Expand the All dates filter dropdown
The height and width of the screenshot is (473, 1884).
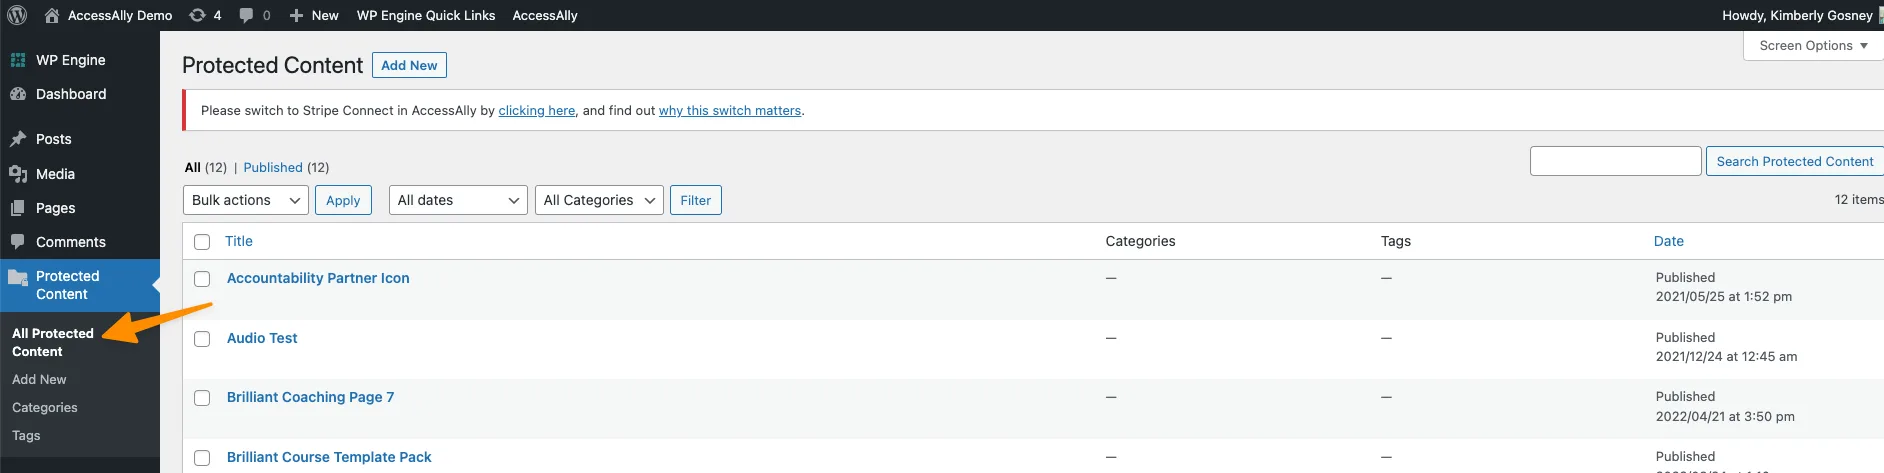tap(458, 200)
